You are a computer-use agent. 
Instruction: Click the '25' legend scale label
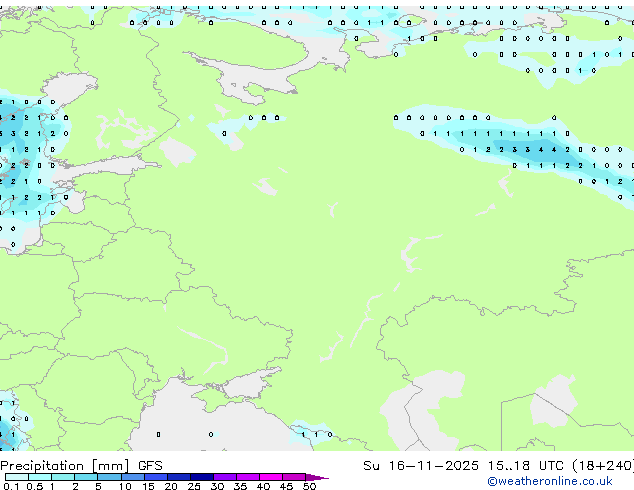(194, 486)
